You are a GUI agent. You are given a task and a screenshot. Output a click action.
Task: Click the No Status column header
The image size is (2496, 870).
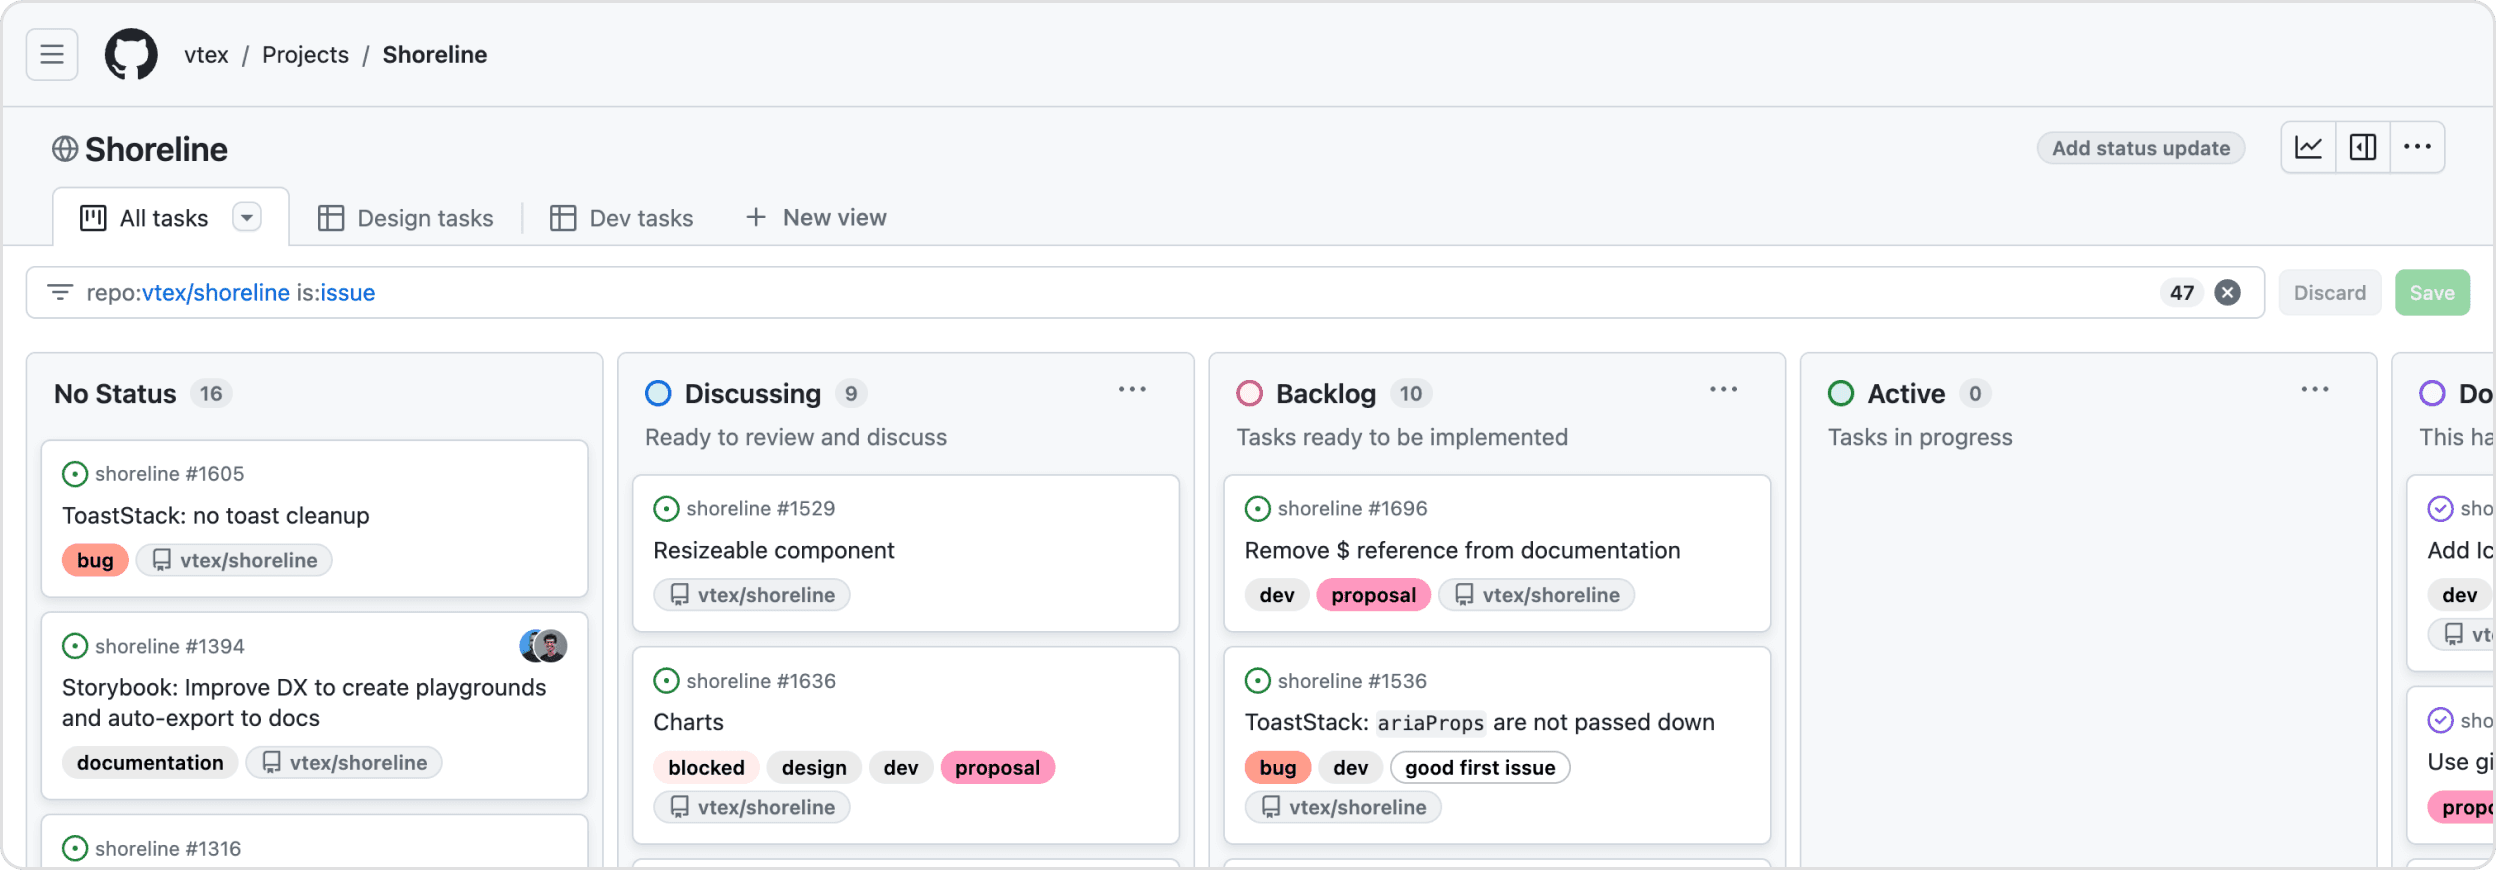click(115, 394)
